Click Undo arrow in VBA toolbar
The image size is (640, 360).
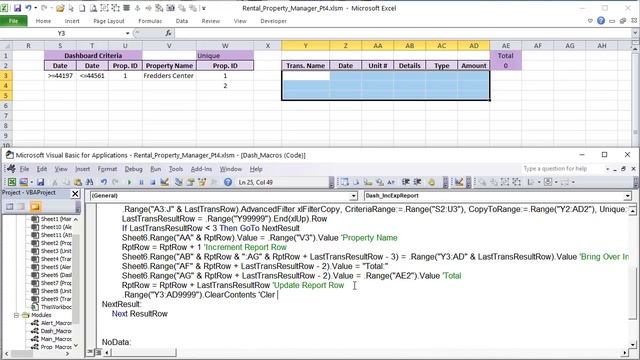click(x=104, y=182)
